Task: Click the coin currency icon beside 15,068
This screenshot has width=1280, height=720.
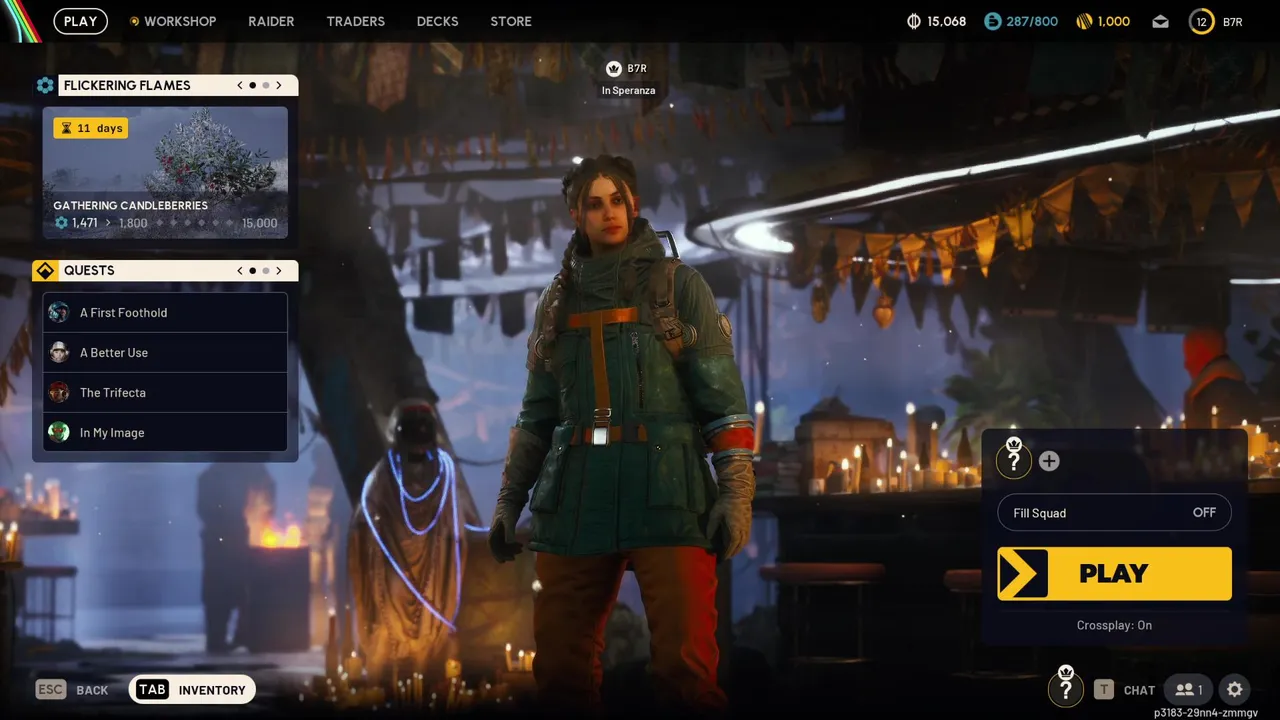Action: [913, 21]
